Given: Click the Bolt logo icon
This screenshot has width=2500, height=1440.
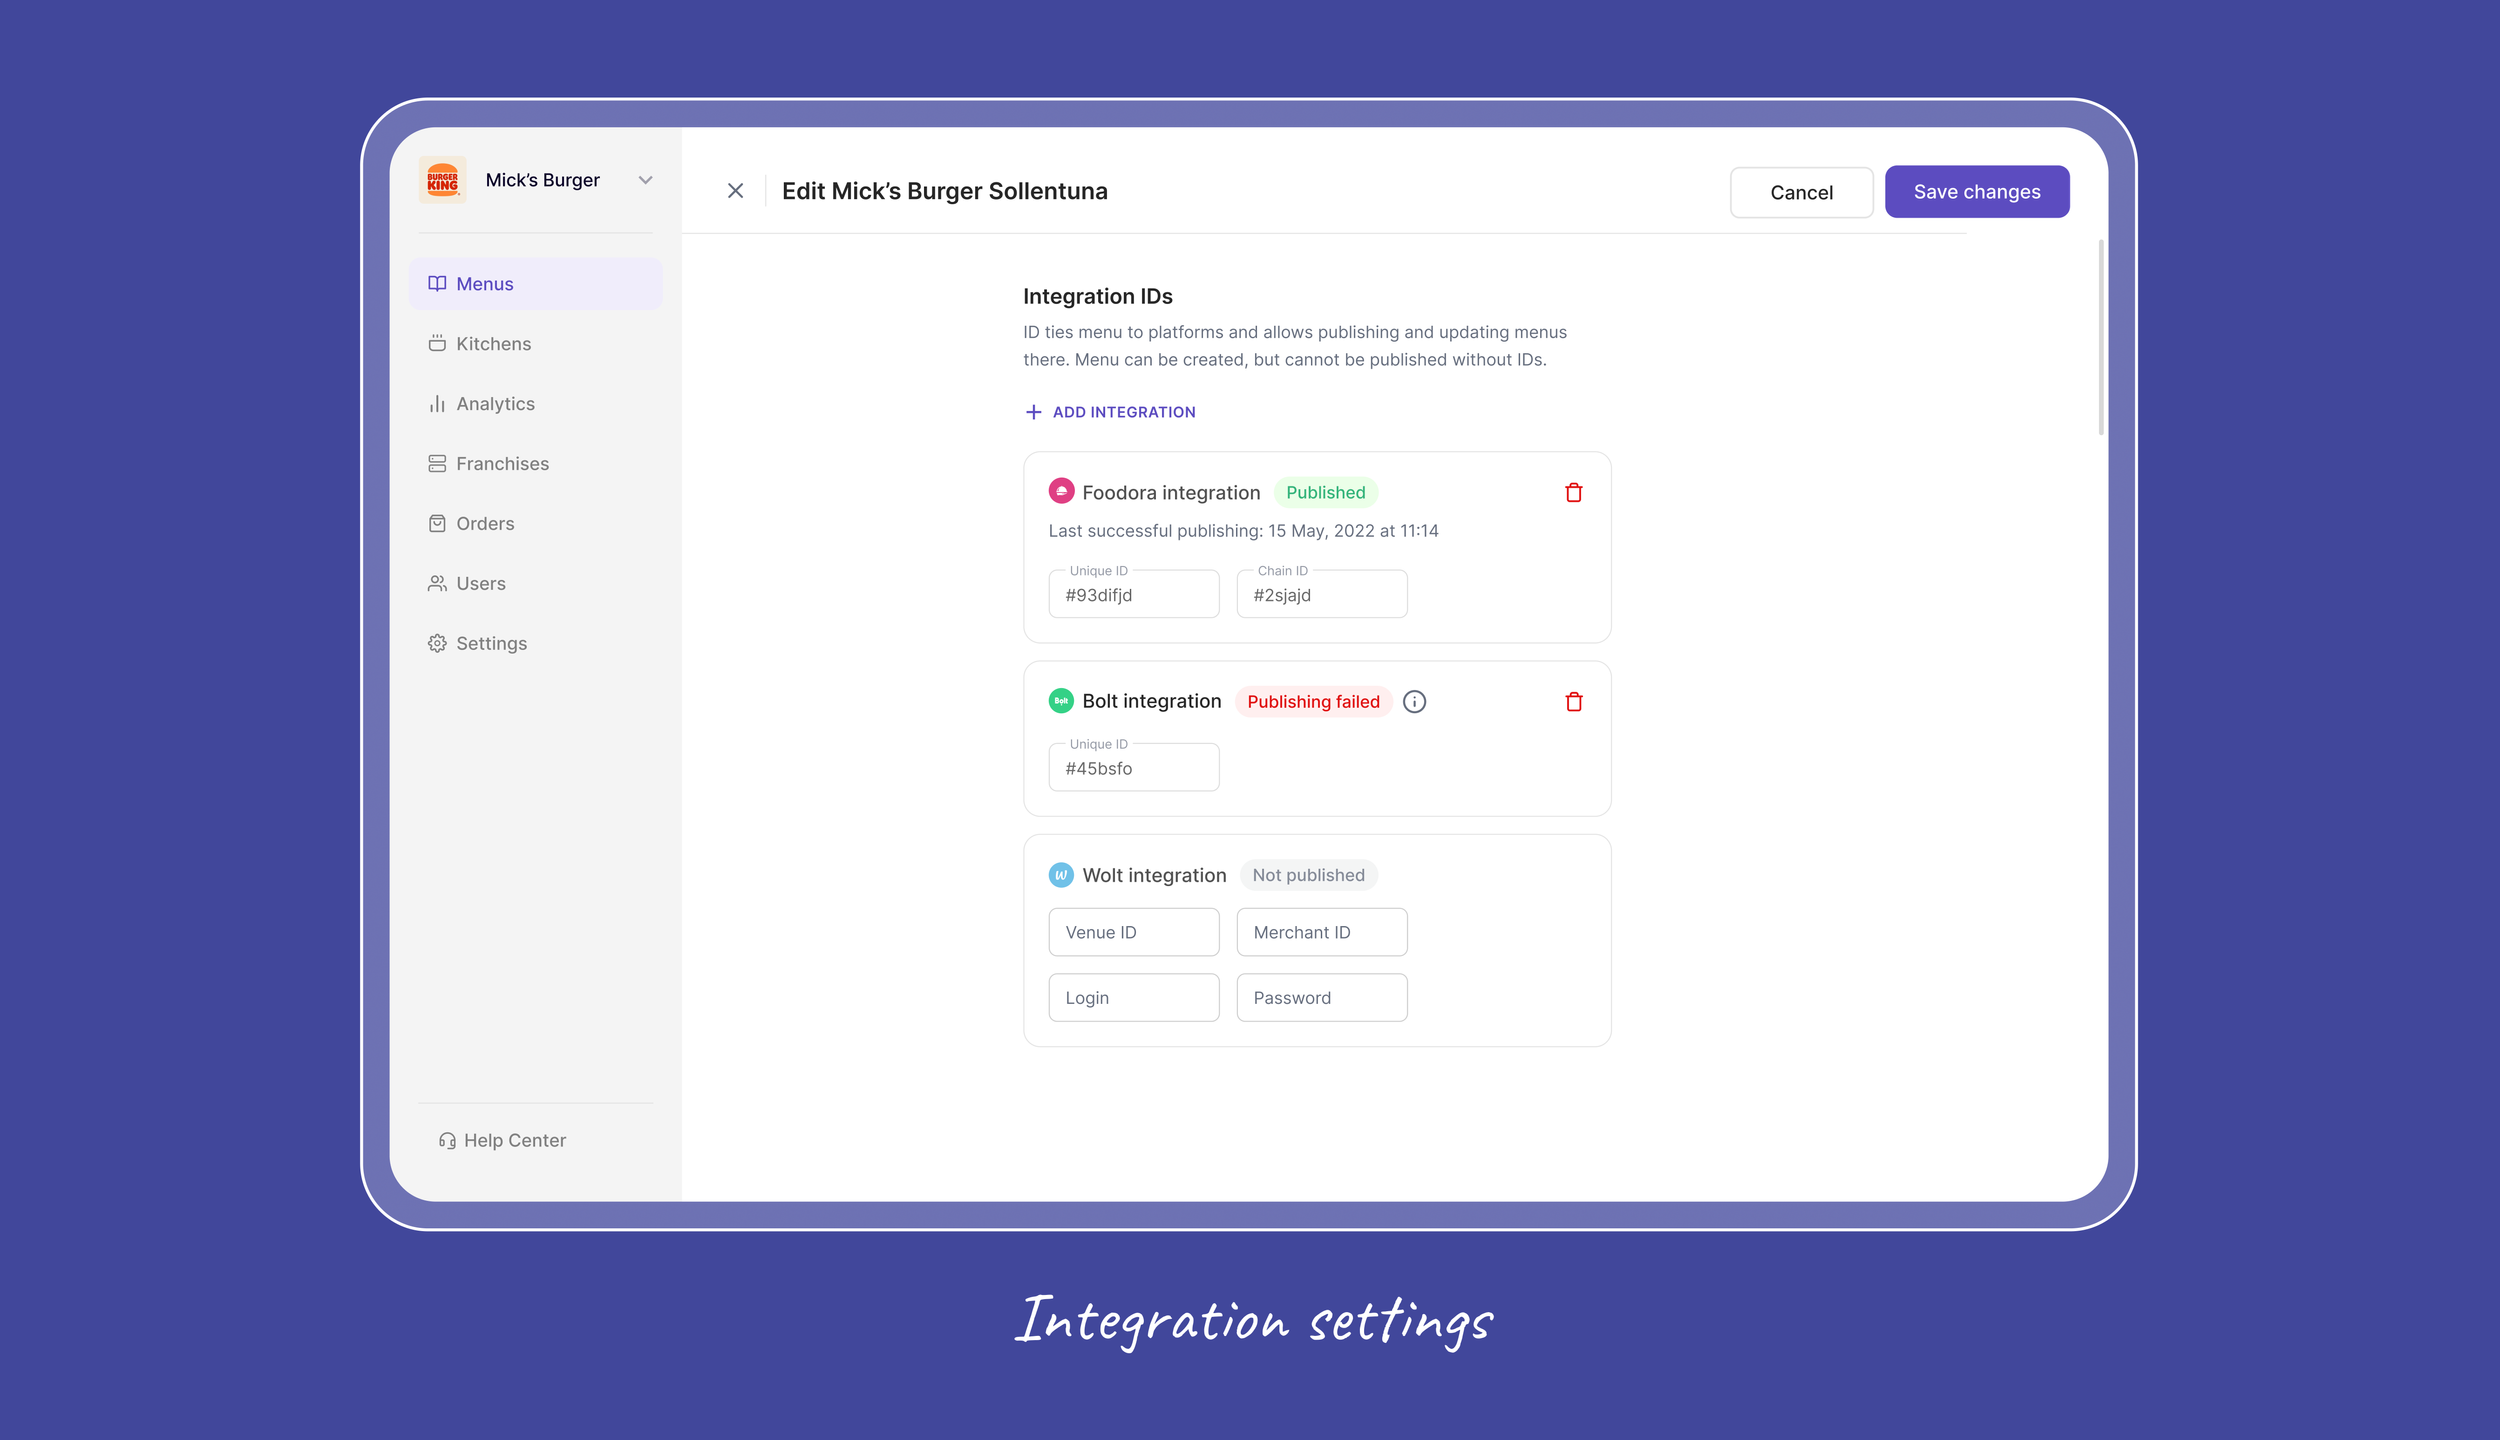Looking at the screenshot, I should point(1061,701).
